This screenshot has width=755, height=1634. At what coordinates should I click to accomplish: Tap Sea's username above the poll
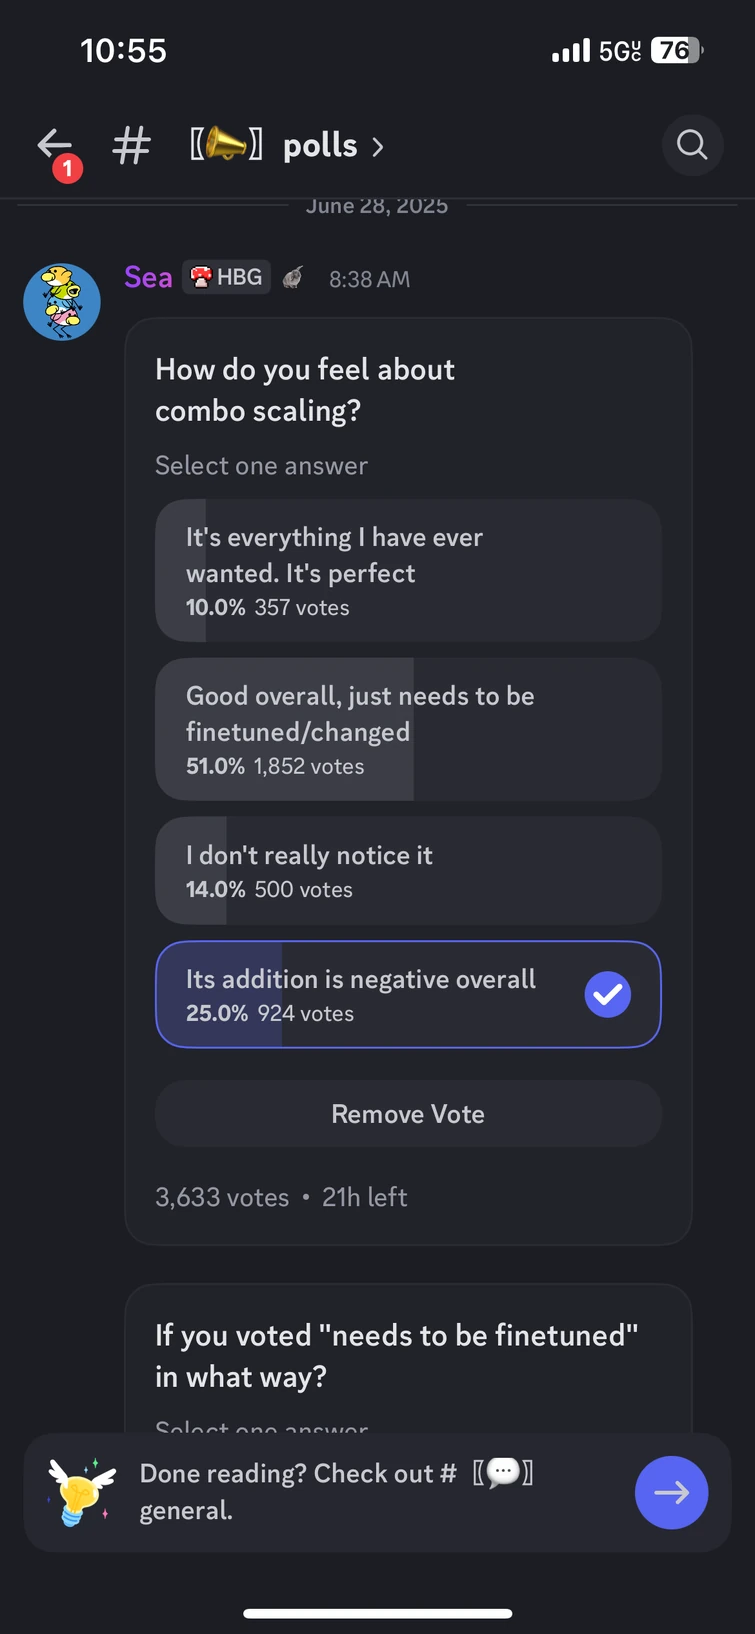148,277
